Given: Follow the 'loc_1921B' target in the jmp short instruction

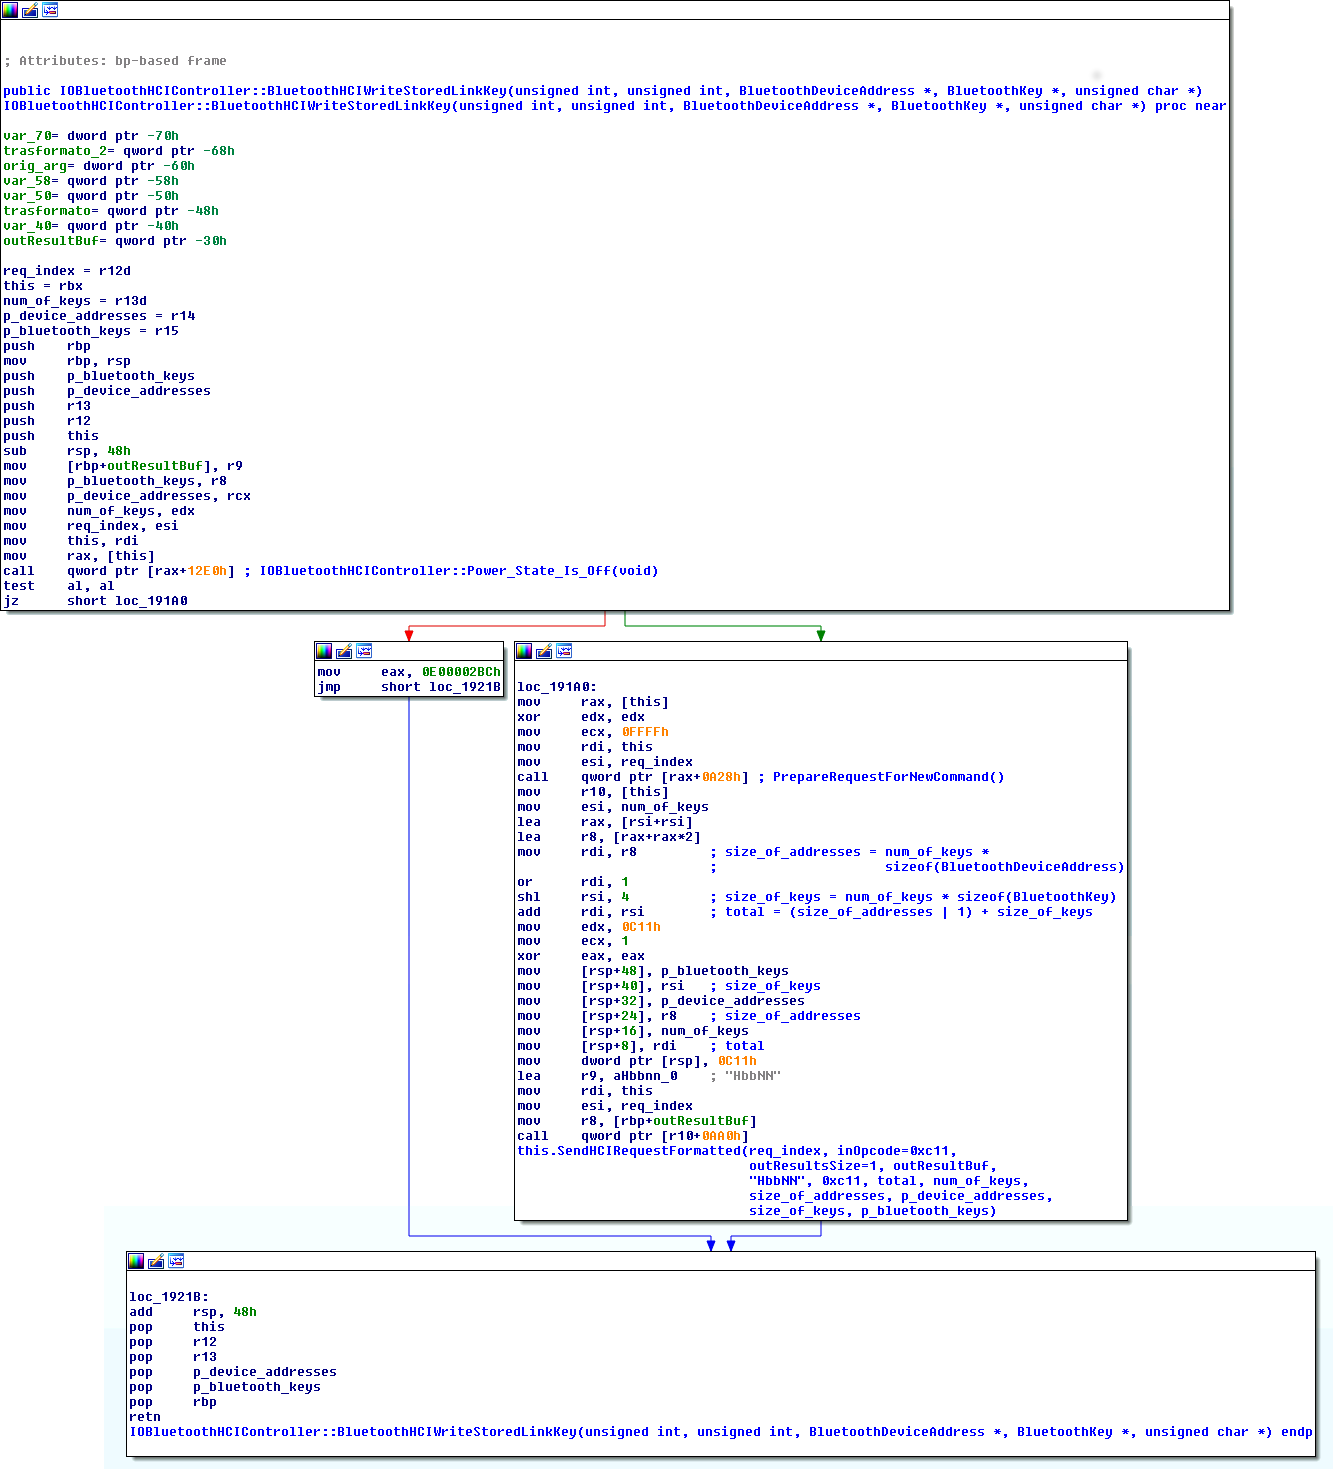Looking at the screenshot, I should click(x=465, y=687).
